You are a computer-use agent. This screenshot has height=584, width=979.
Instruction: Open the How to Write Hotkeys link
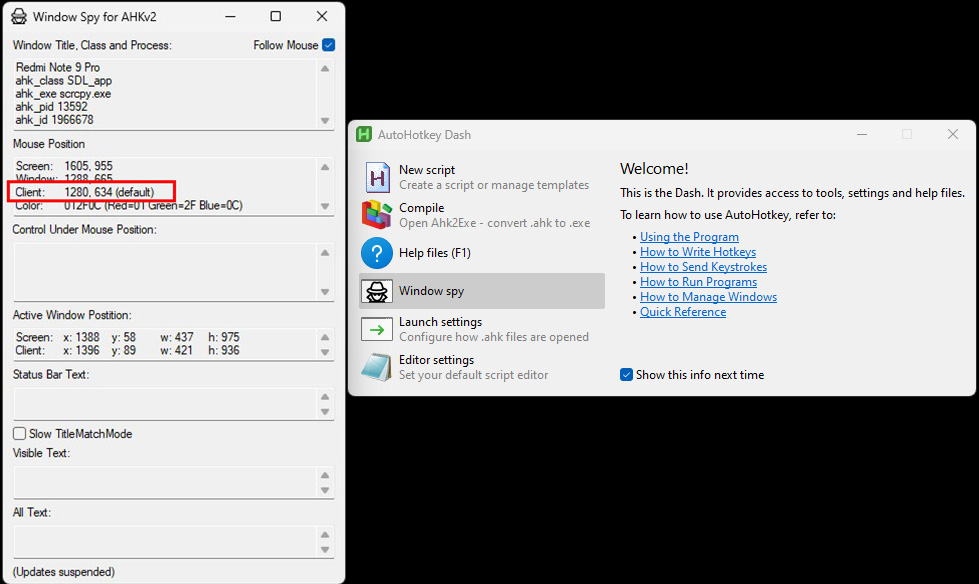coord(698,252)
